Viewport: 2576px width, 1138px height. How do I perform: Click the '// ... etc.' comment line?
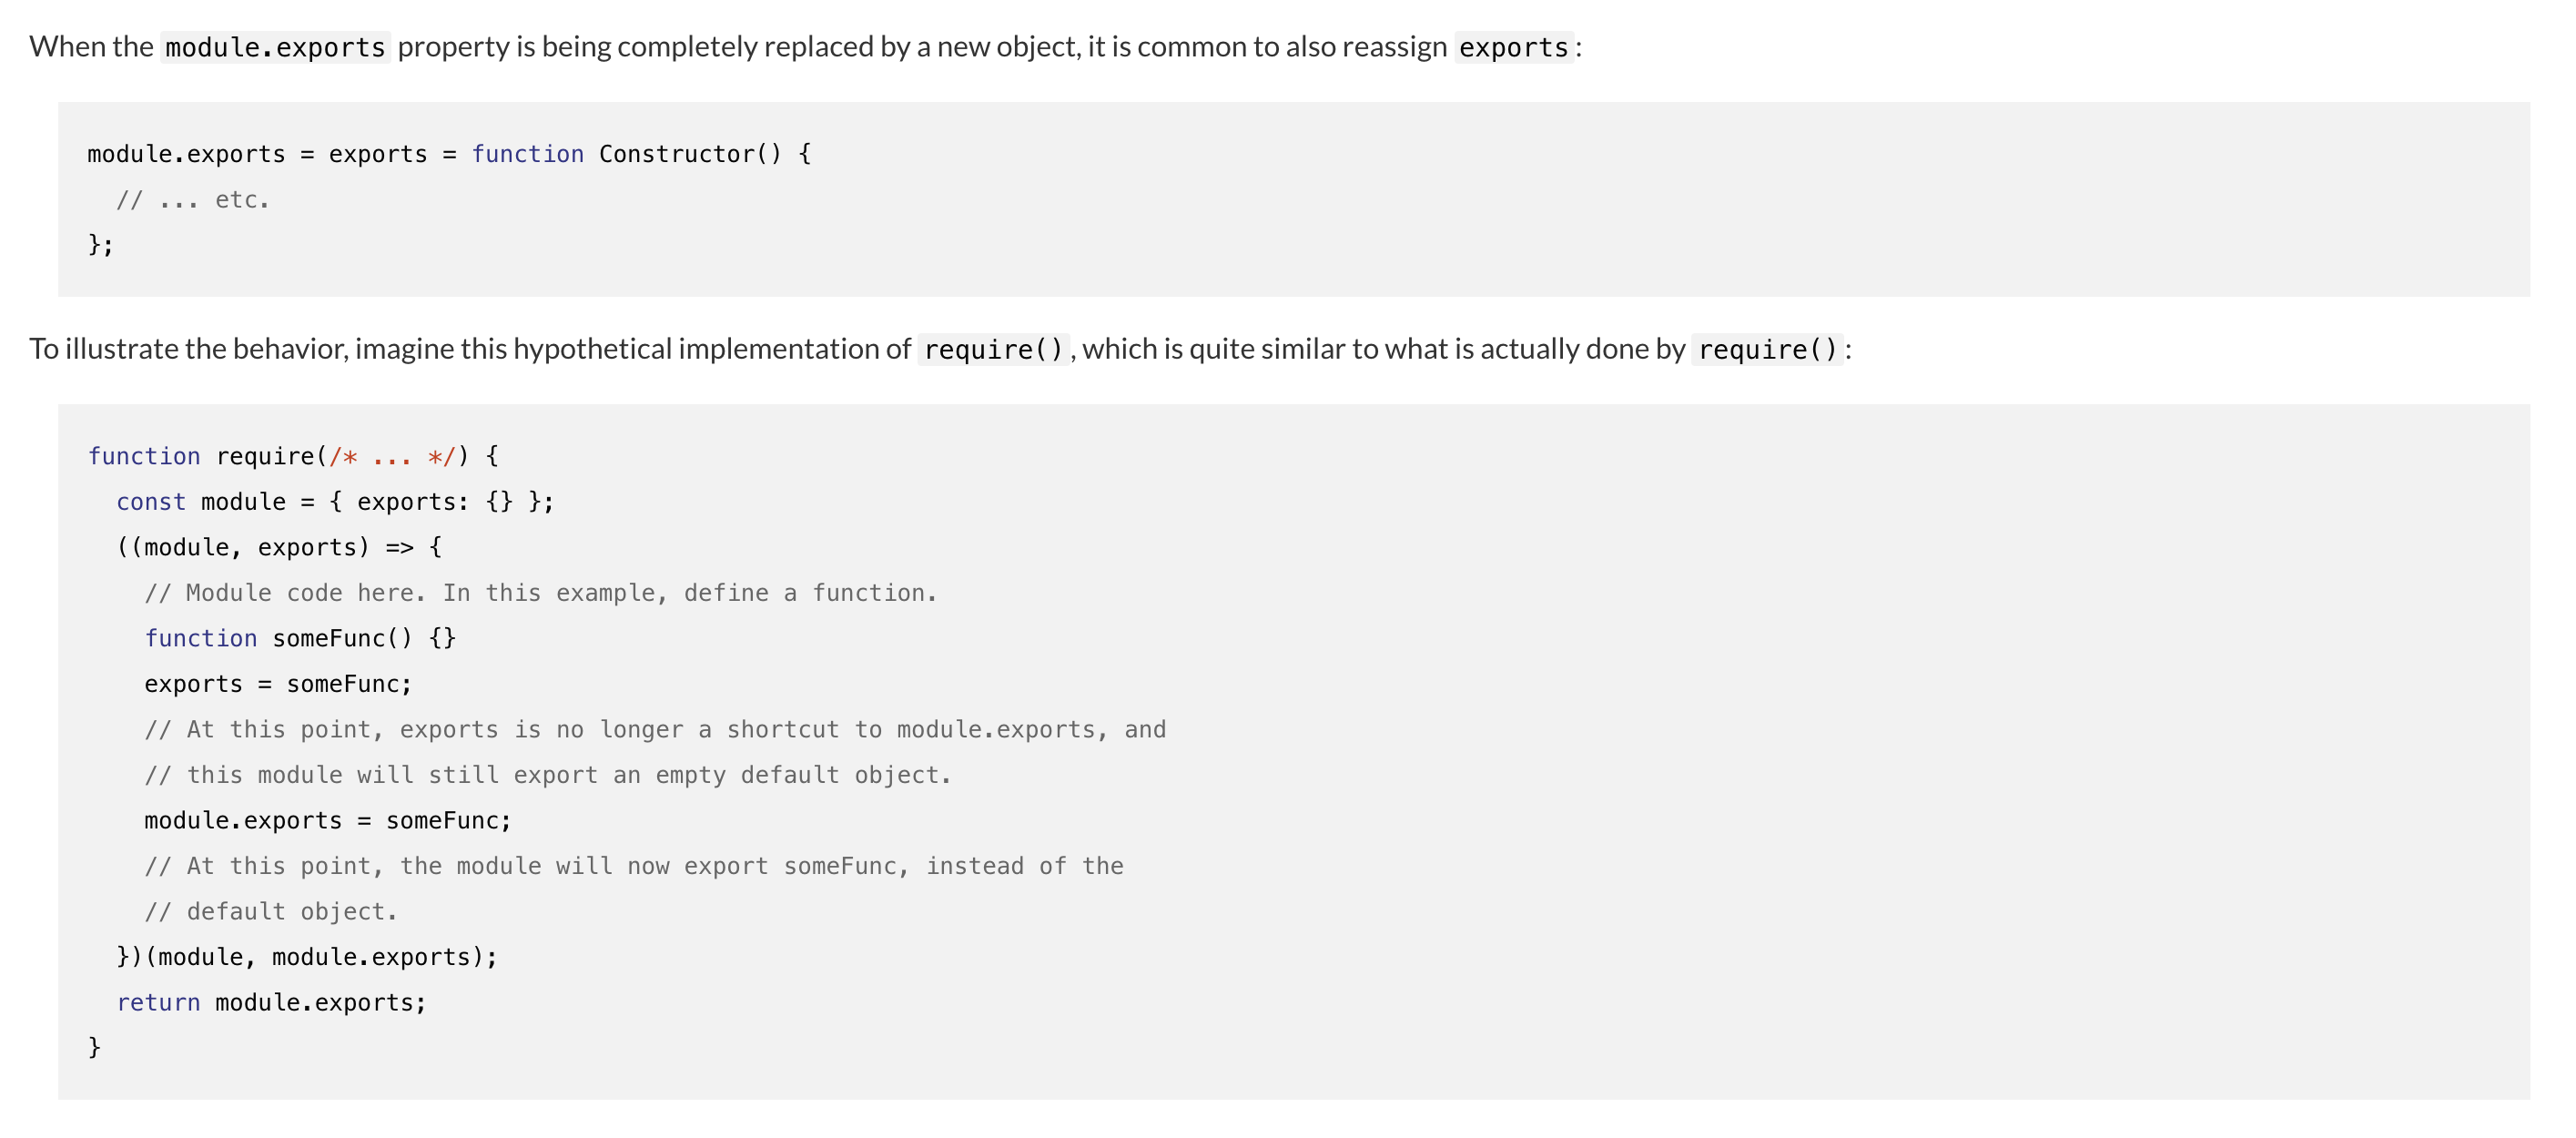[193, 200]
